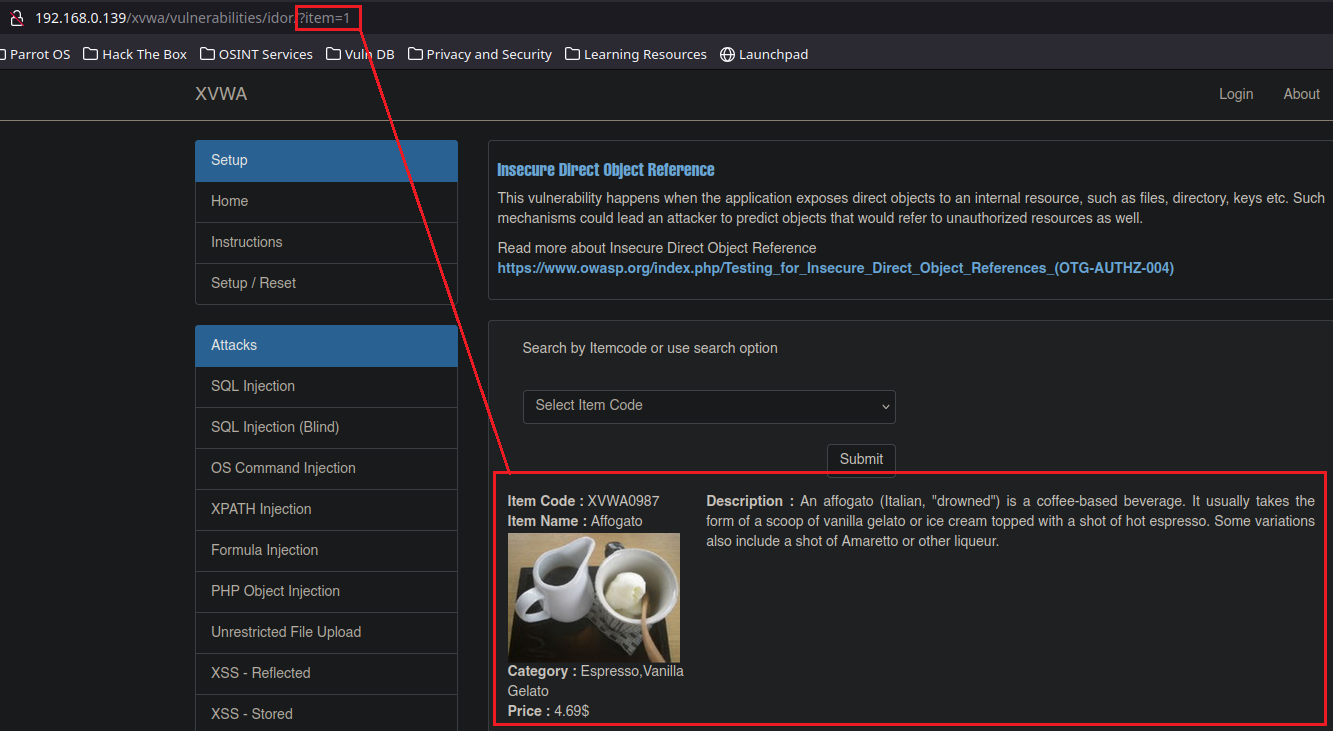
Task: Click the Launchpad globe bookmark
Action: pos(764,54)
